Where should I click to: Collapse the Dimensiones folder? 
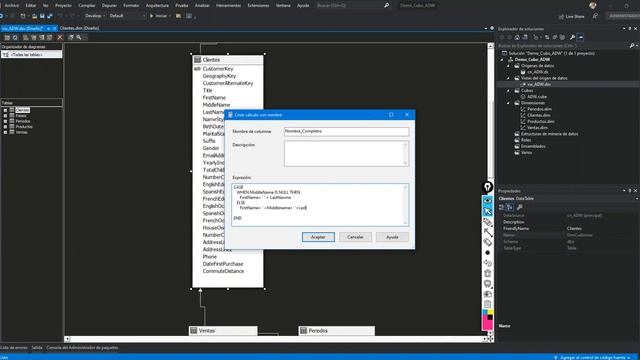tap(509, 103)
